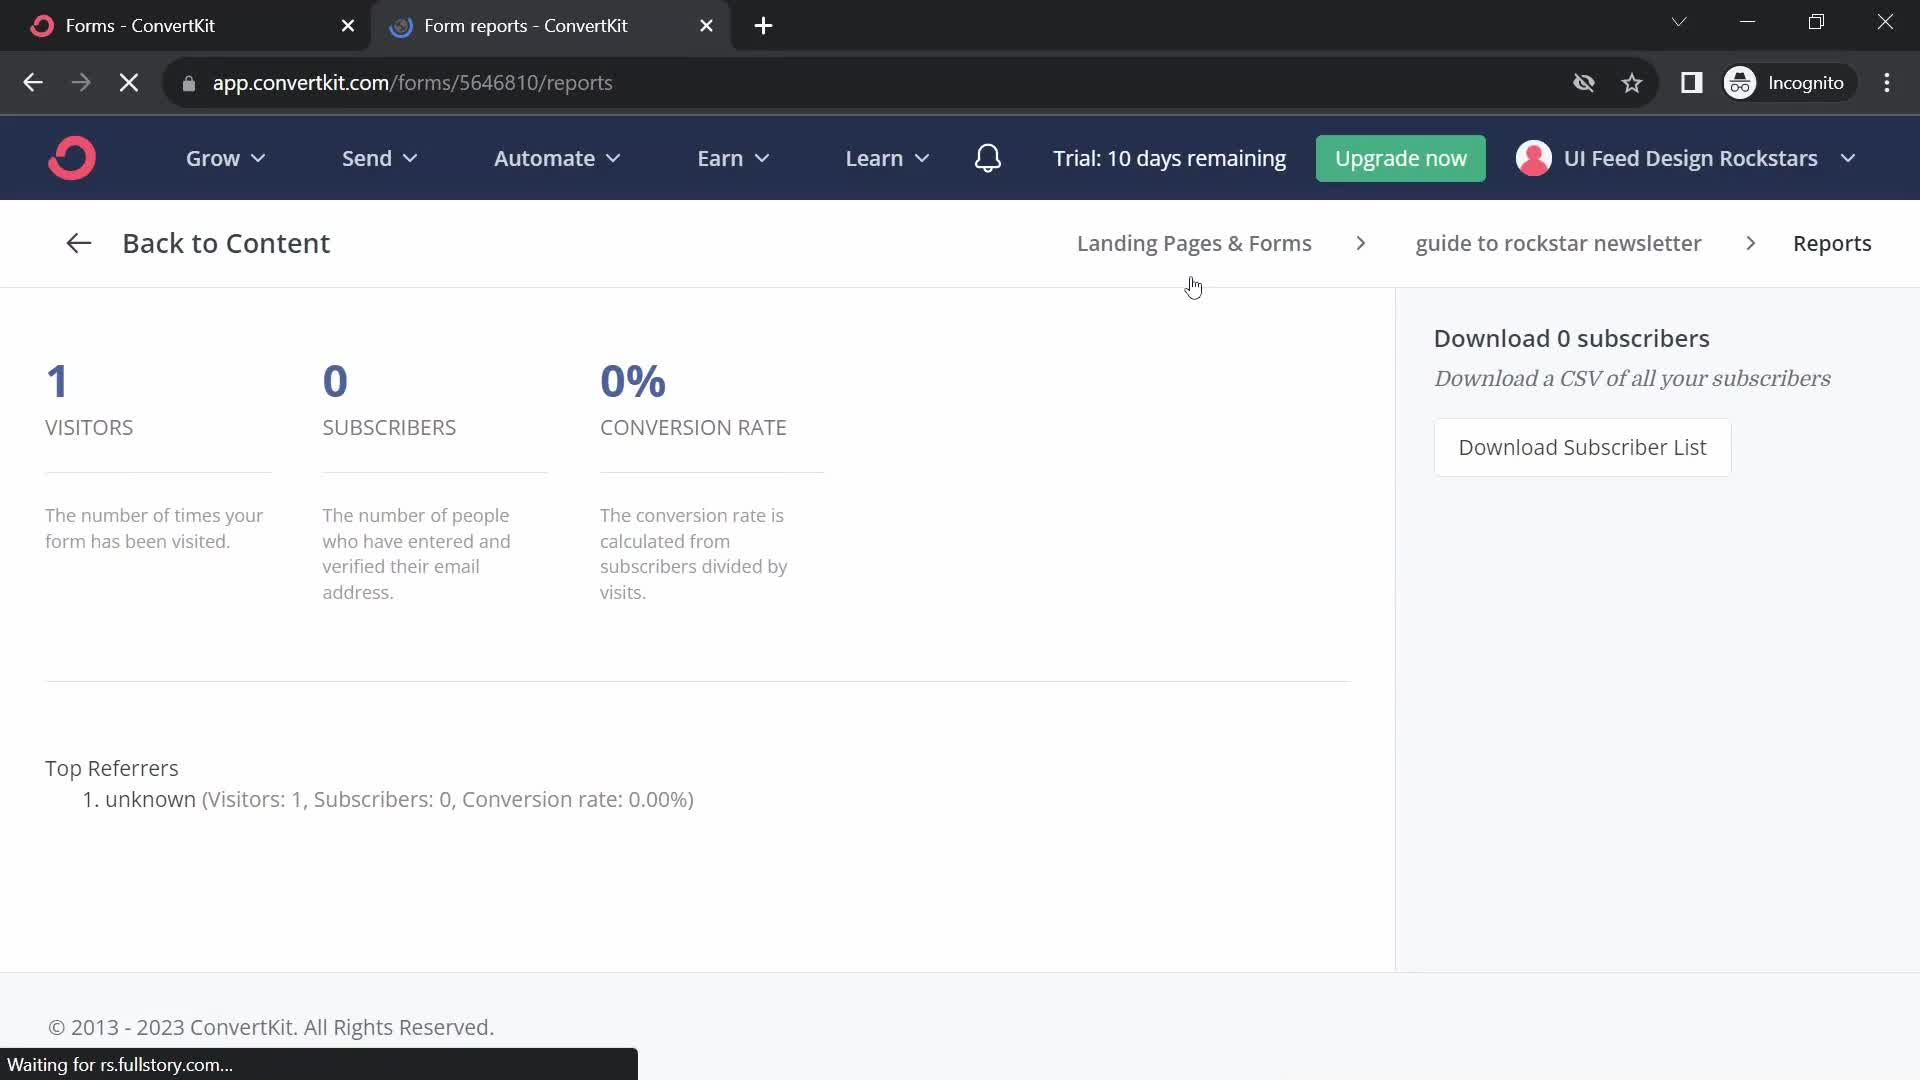Viewport: 1920px width, 1080px height.
Task: Expand the Send menu
Action: (380, 158)
